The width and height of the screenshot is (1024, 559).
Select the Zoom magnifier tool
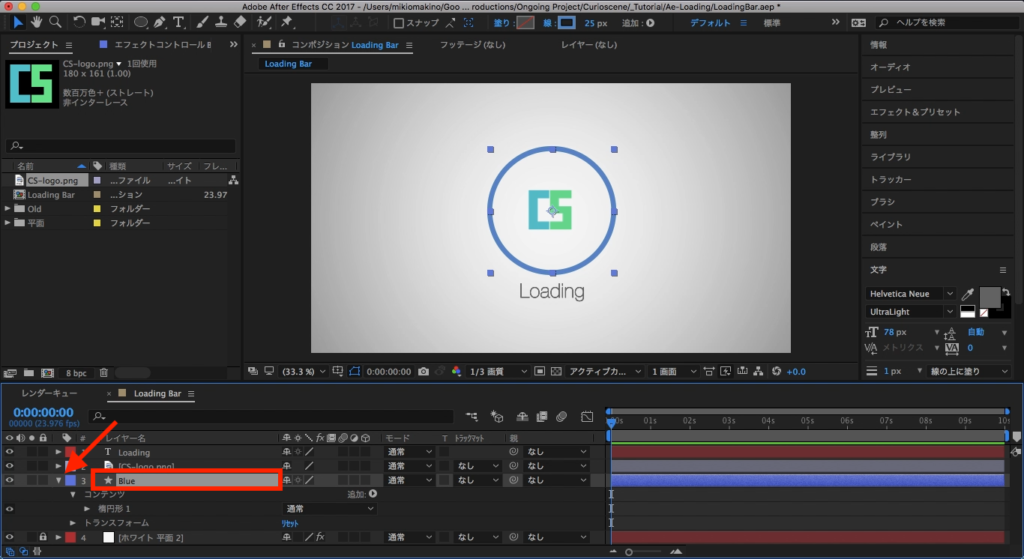point(55,21)
